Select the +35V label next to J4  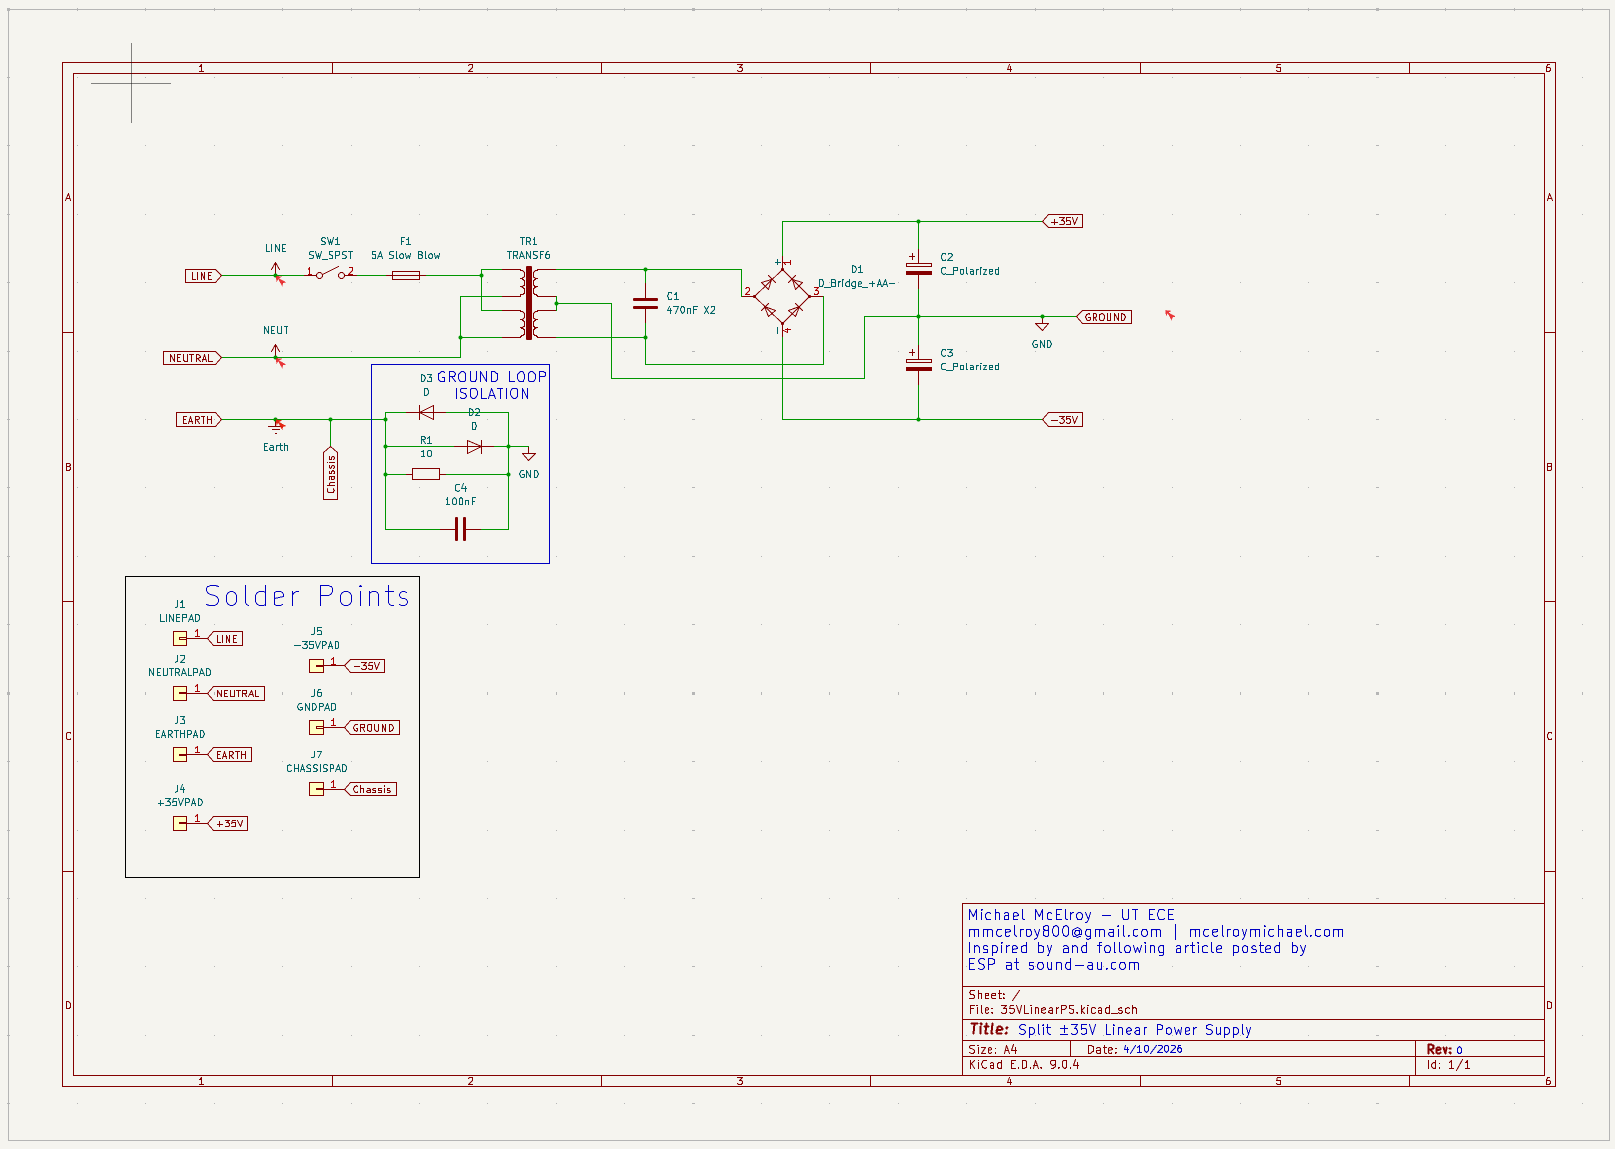click(x=228, y=824)
